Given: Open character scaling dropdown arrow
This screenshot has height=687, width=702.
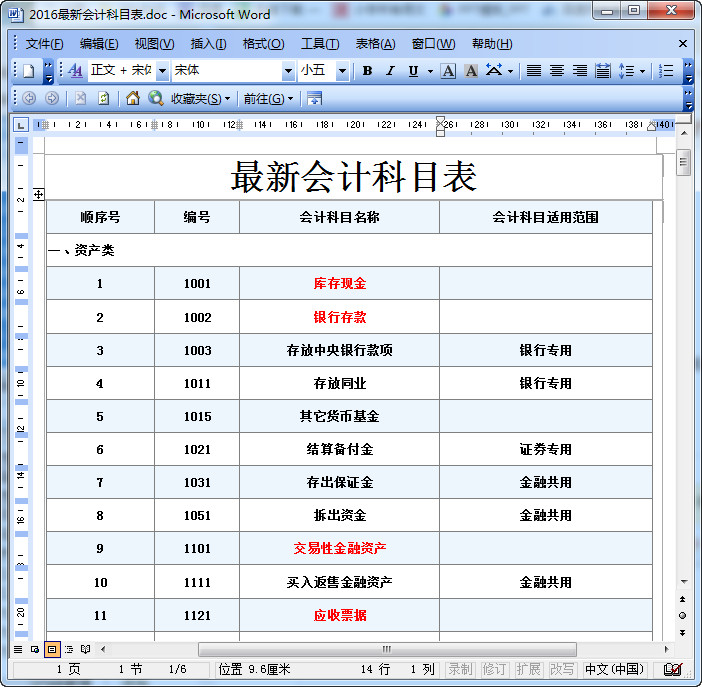Looking at the screenshot, I should click(510, 71).
